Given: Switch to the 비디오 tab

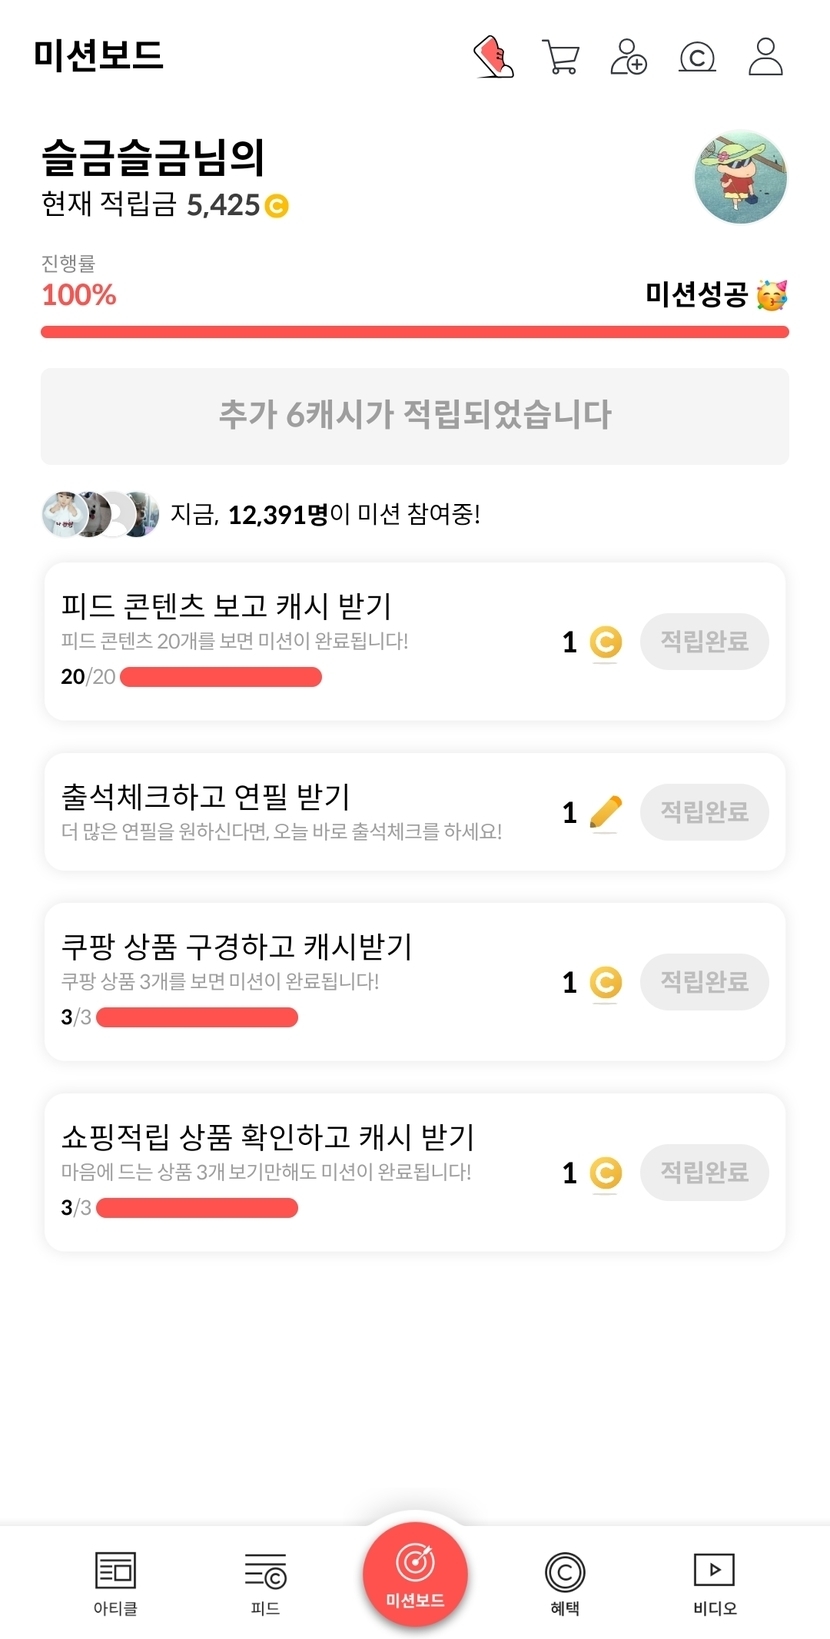Looking at the screenshot, I should coord(714,1582).
